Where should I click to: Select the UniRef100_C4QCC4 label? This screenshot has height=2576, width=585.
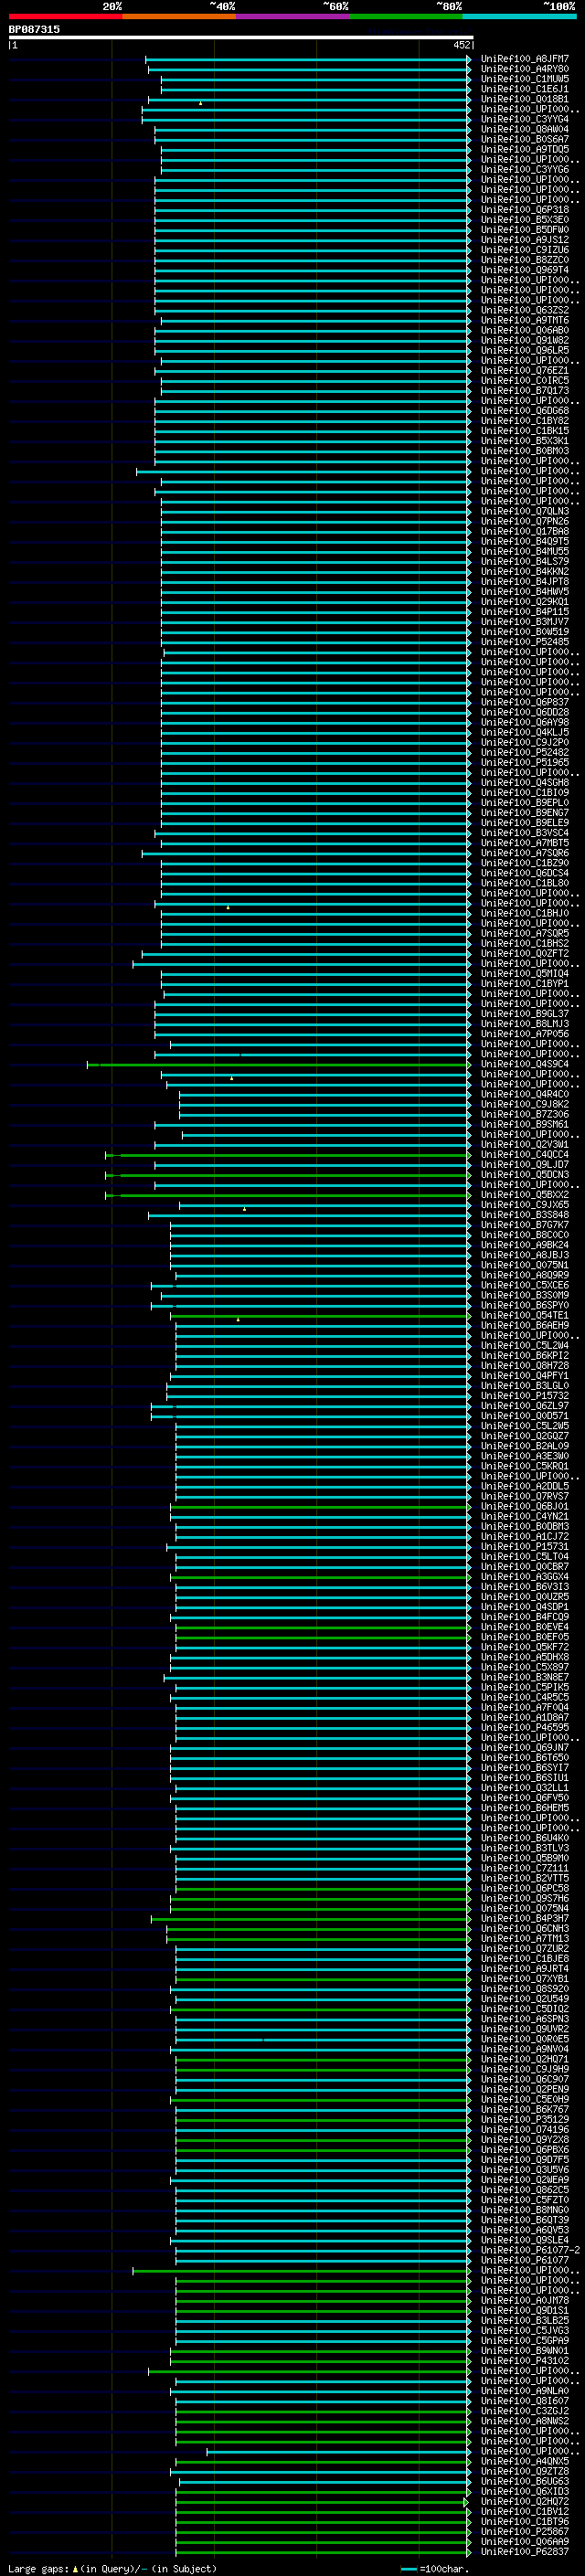click(524, 1155)
